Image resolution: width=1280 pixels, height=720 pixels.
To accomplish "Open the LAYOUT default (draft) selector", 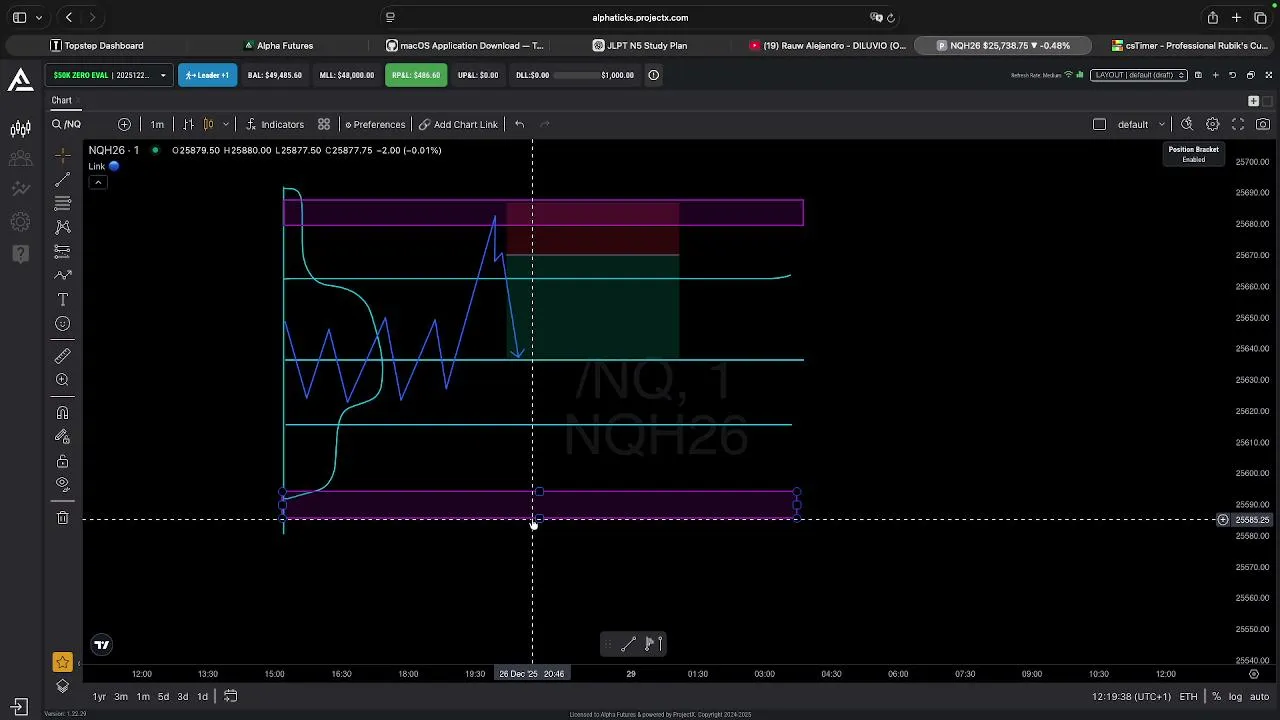I will coord(1139,75).
